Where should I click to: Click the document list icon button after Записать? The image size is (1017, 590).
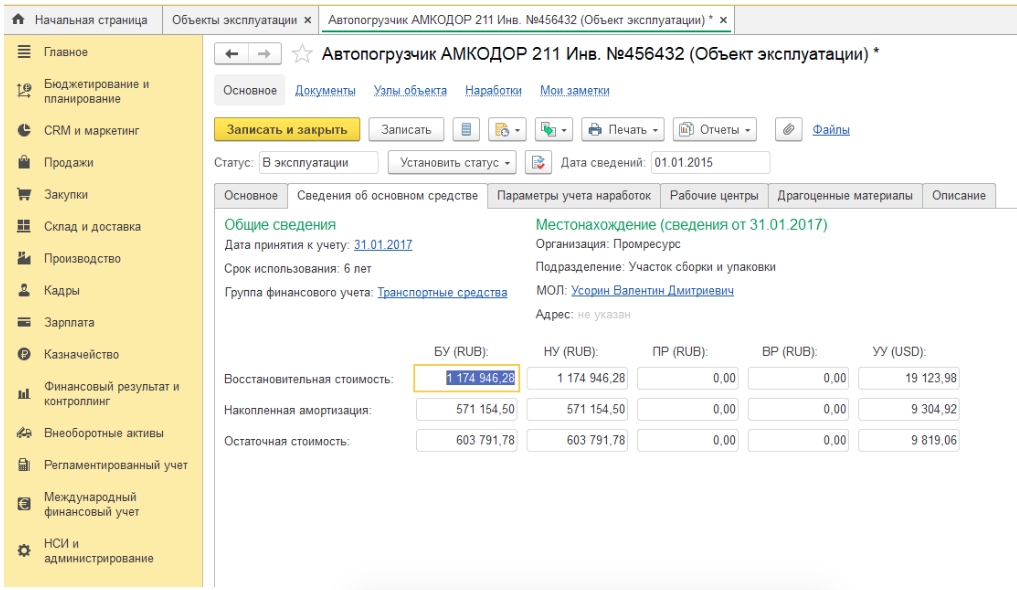[x=466, y=130]
